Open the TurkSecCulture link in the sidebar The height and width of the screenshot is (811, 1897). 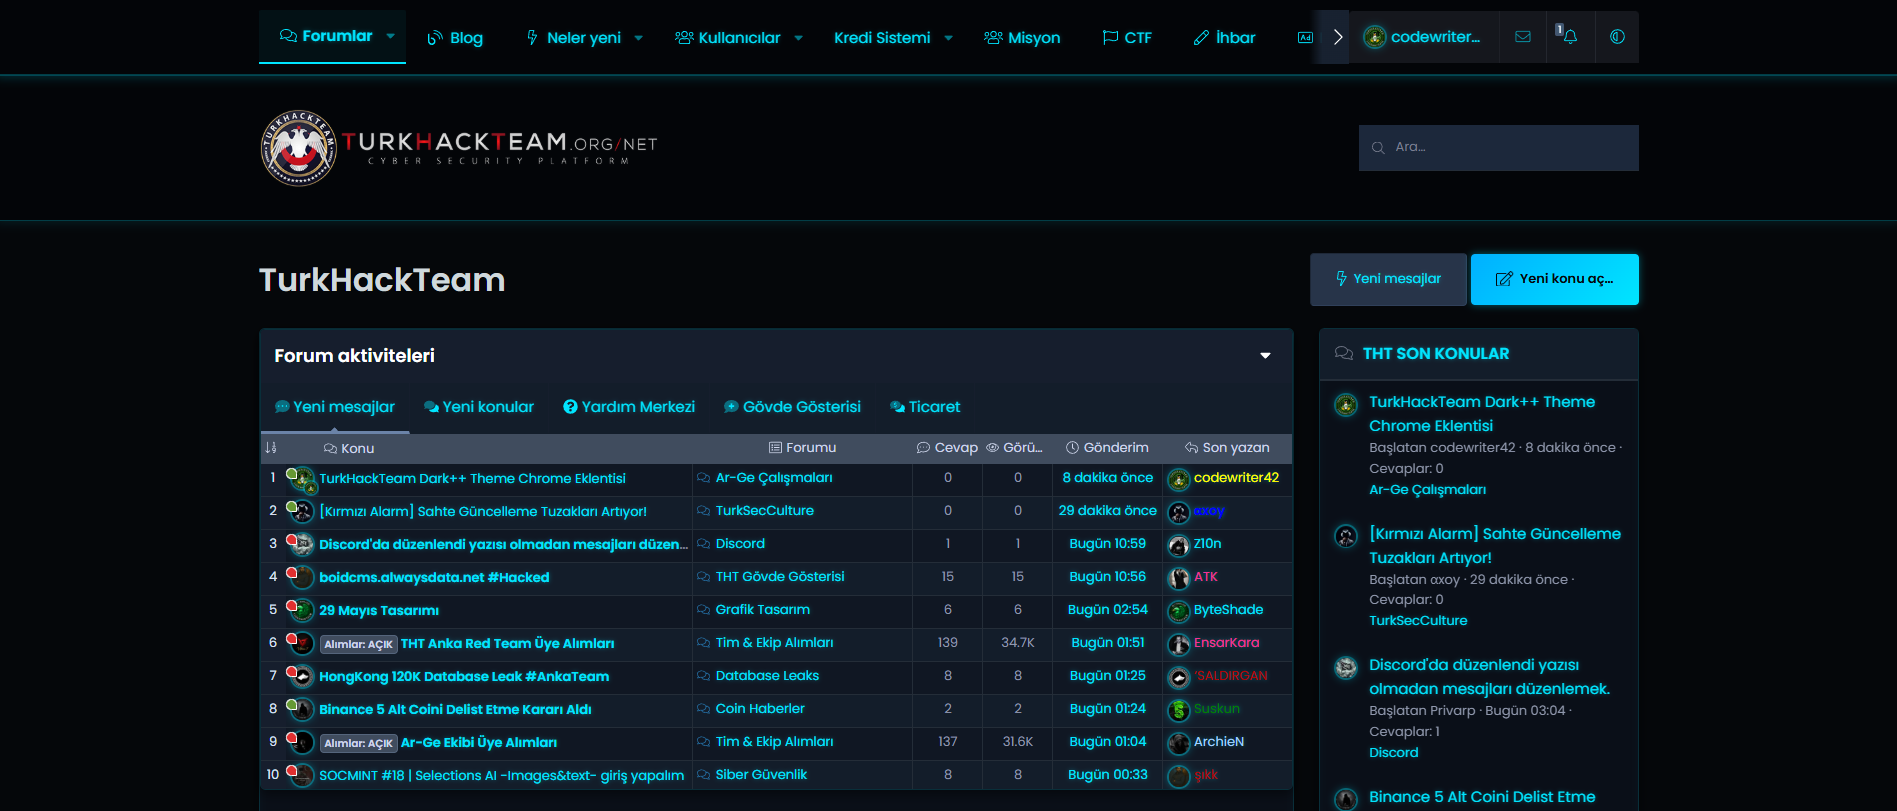[1418, 621]
